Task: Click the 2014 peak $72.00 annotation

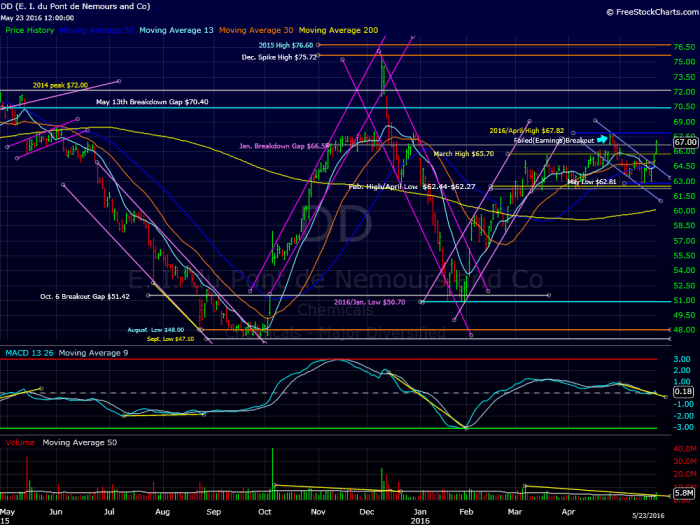Action: pos(60,85)
